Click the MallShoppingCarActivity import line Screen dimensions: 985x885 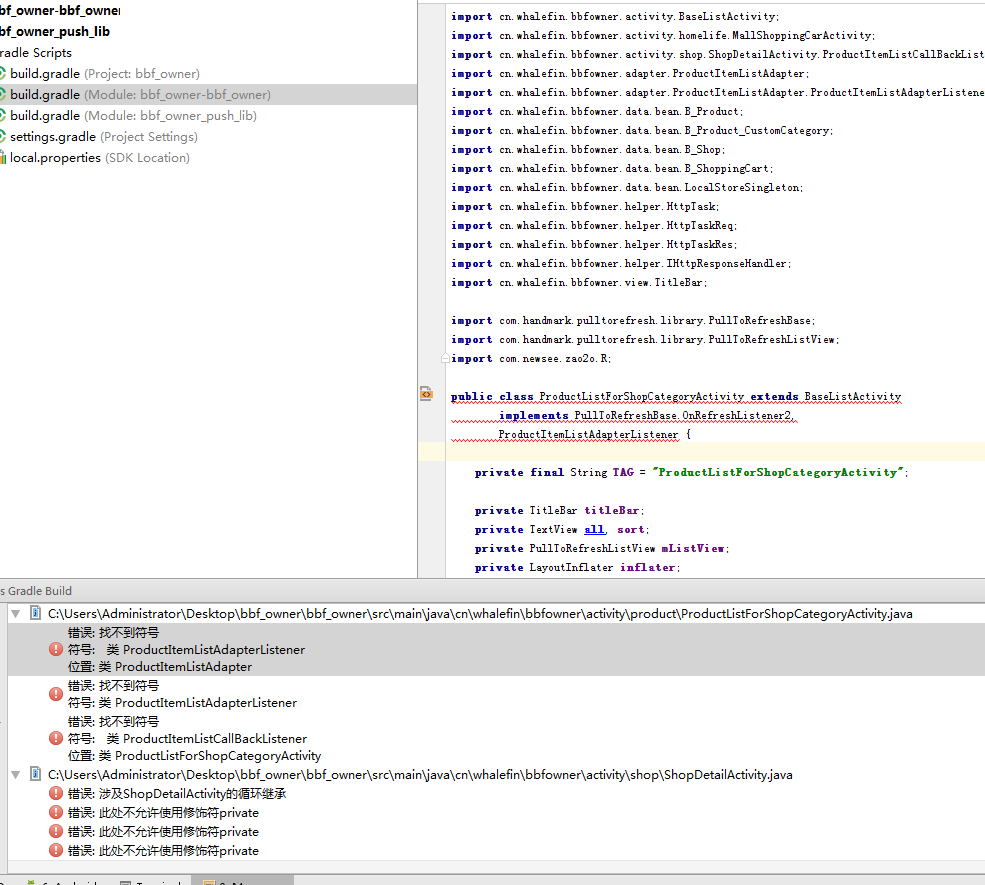click(x=663, y=35)
